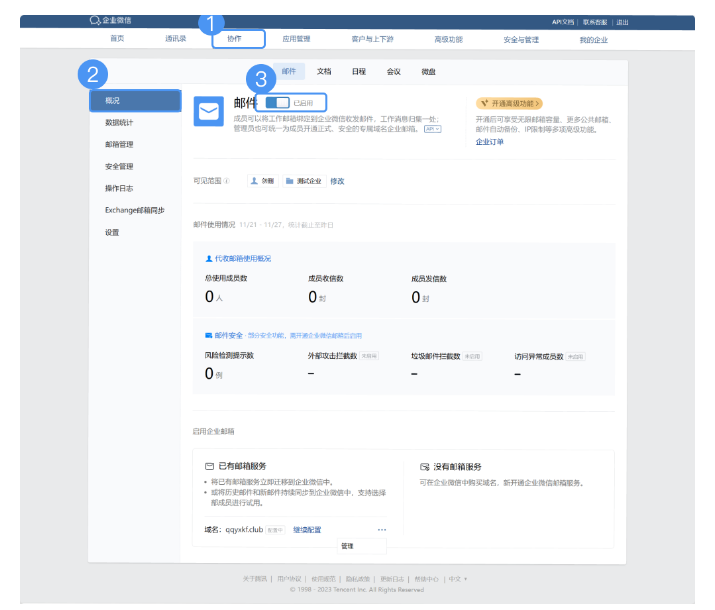
Task: Click the info icon beside 可见范围
Action: [227, 181]
